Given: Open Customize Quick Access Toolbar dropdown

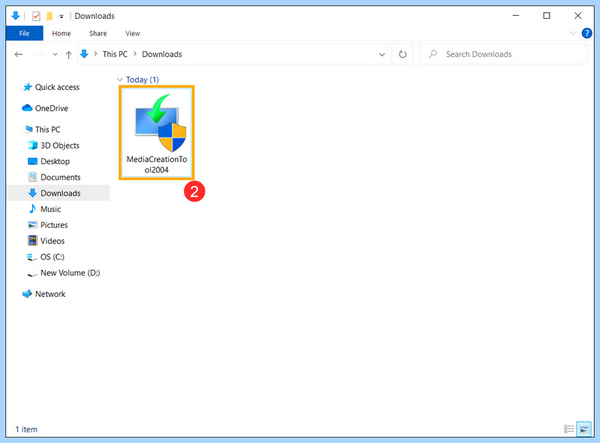Looking at the screenshot, I should pyautogui.click(x=61, y=16).
